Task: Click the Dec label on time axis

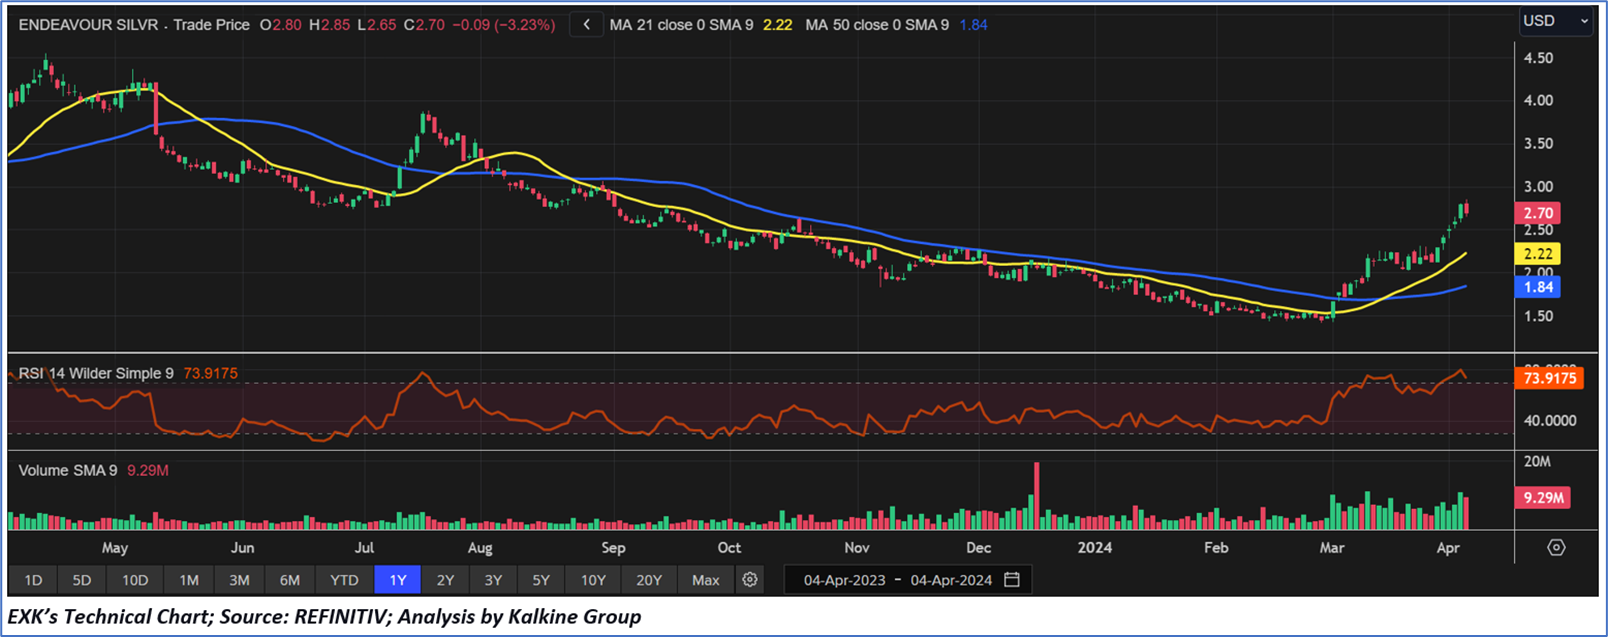Action: [978, 548]
